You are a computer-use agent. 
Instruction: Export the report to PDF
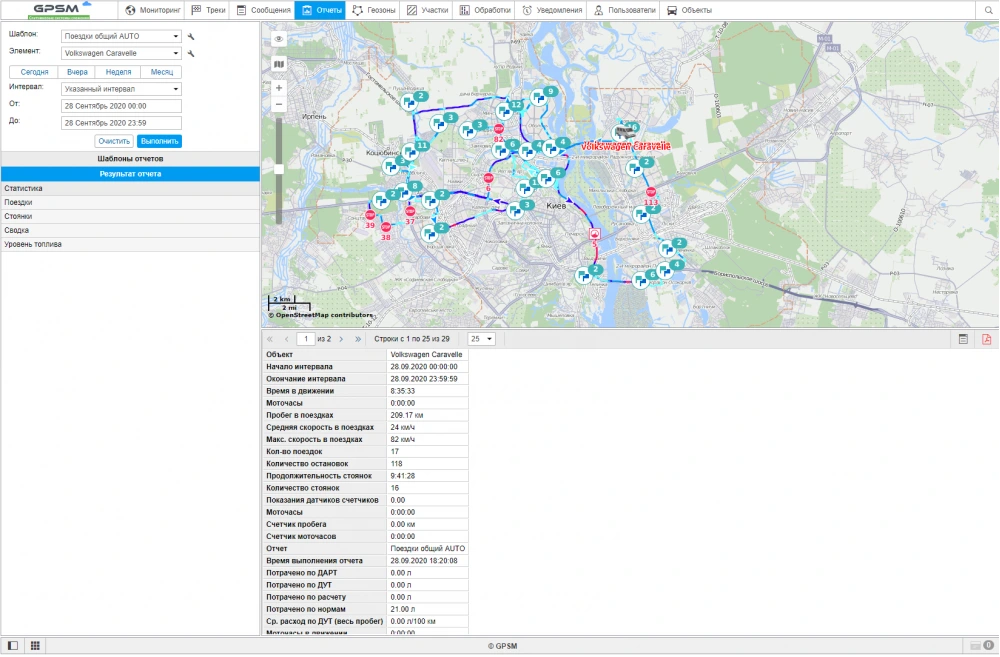(x=986, y=339)
